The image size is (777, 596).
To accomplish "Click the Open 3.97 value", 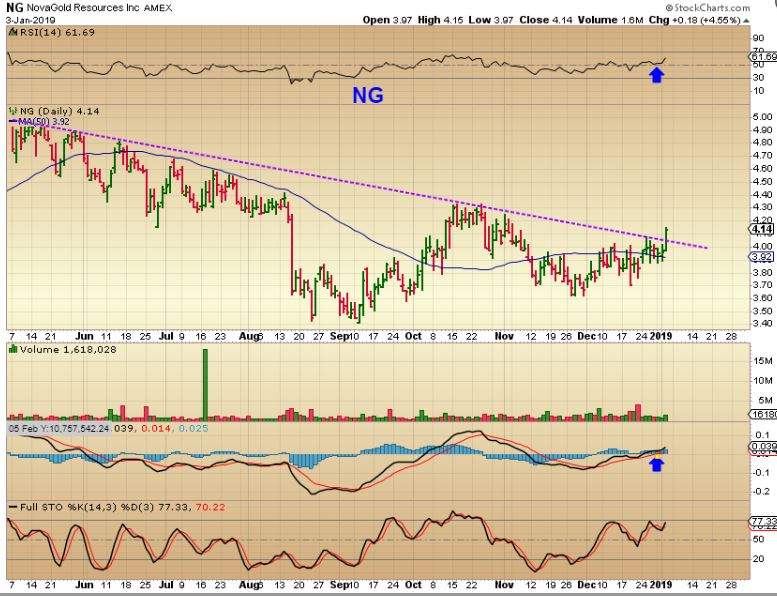I will tap(387, 20).
